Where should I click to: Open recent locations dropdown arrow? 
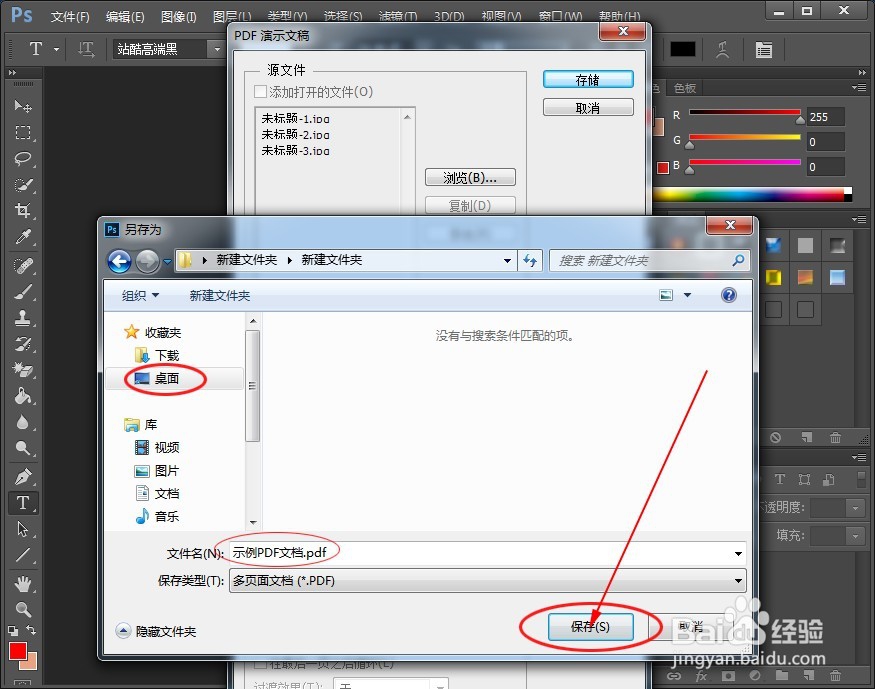click(x=167, y=261)
